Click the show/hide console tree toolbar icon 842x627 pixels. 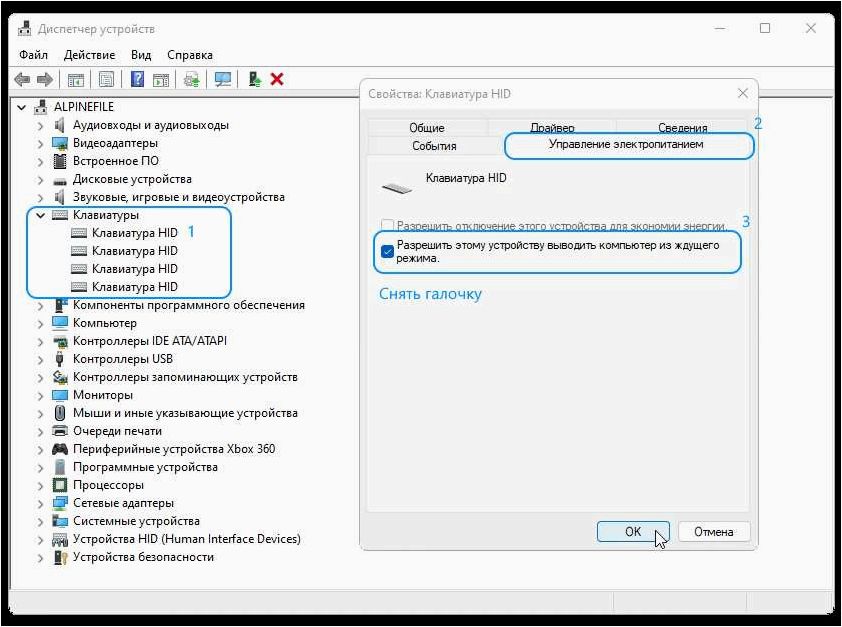point(76,80)
